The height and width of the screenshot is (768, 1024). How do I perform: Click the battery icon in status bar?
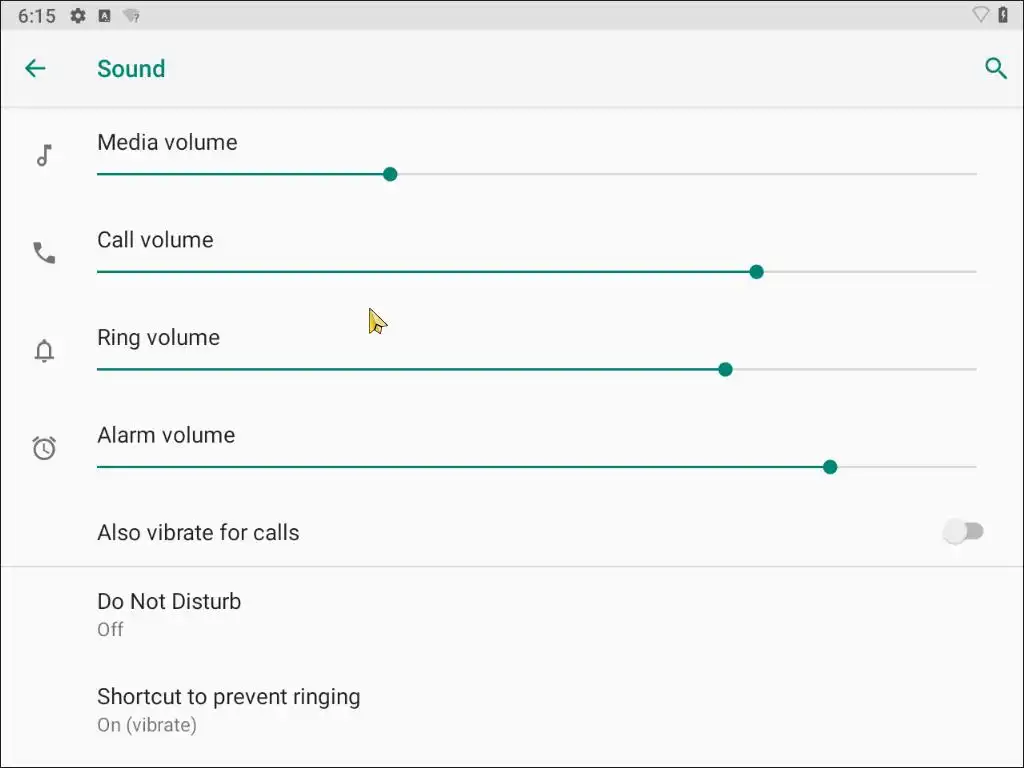(x=1004, y=15)
